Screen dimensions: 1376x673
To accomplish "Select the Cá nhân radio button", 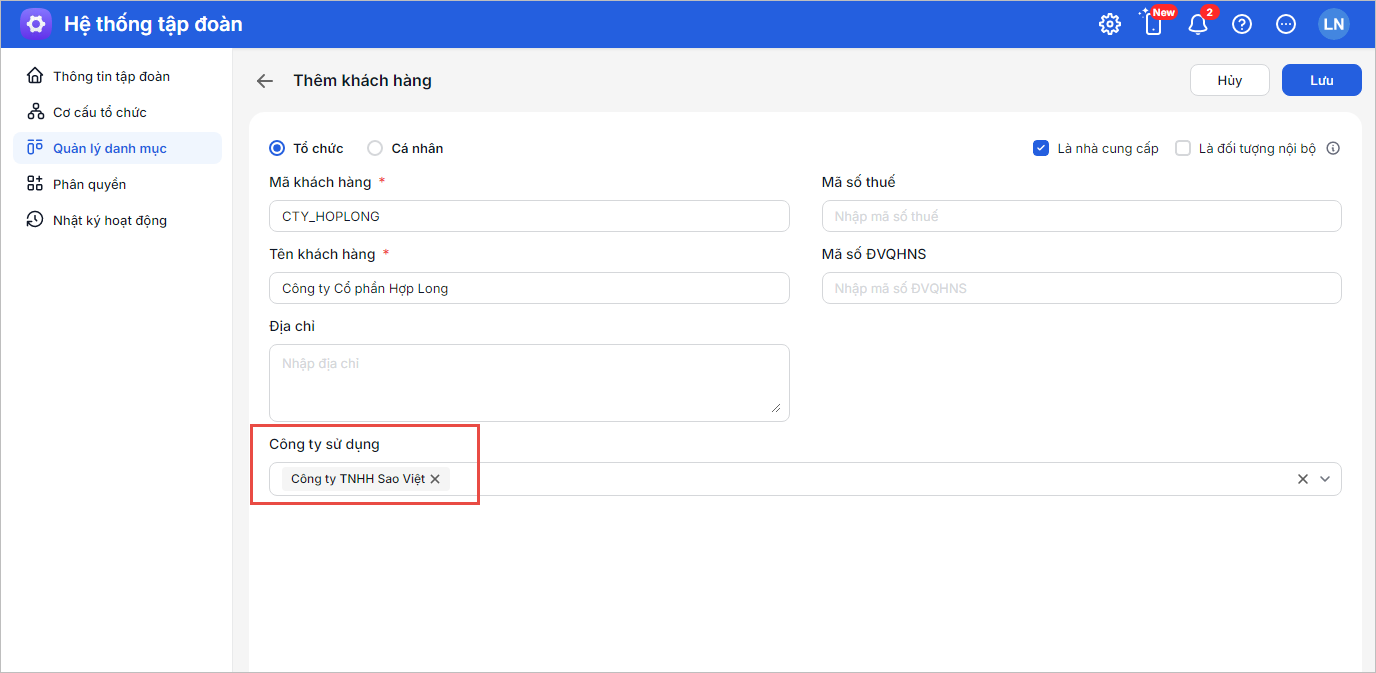I will 375,148.
